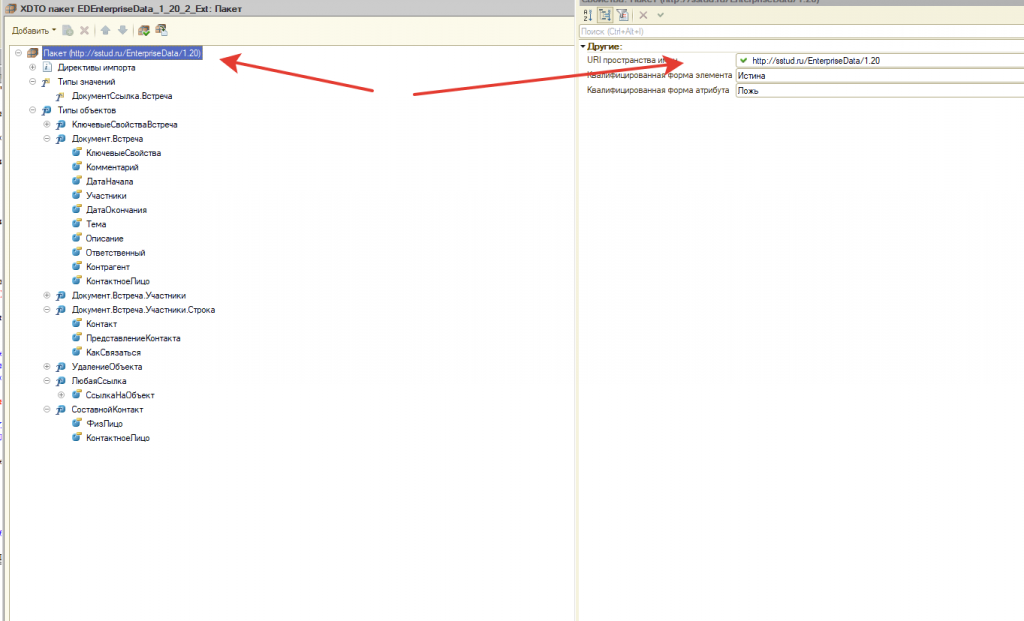
Task: Collapse the Типы объектов node
Action: 32,110
